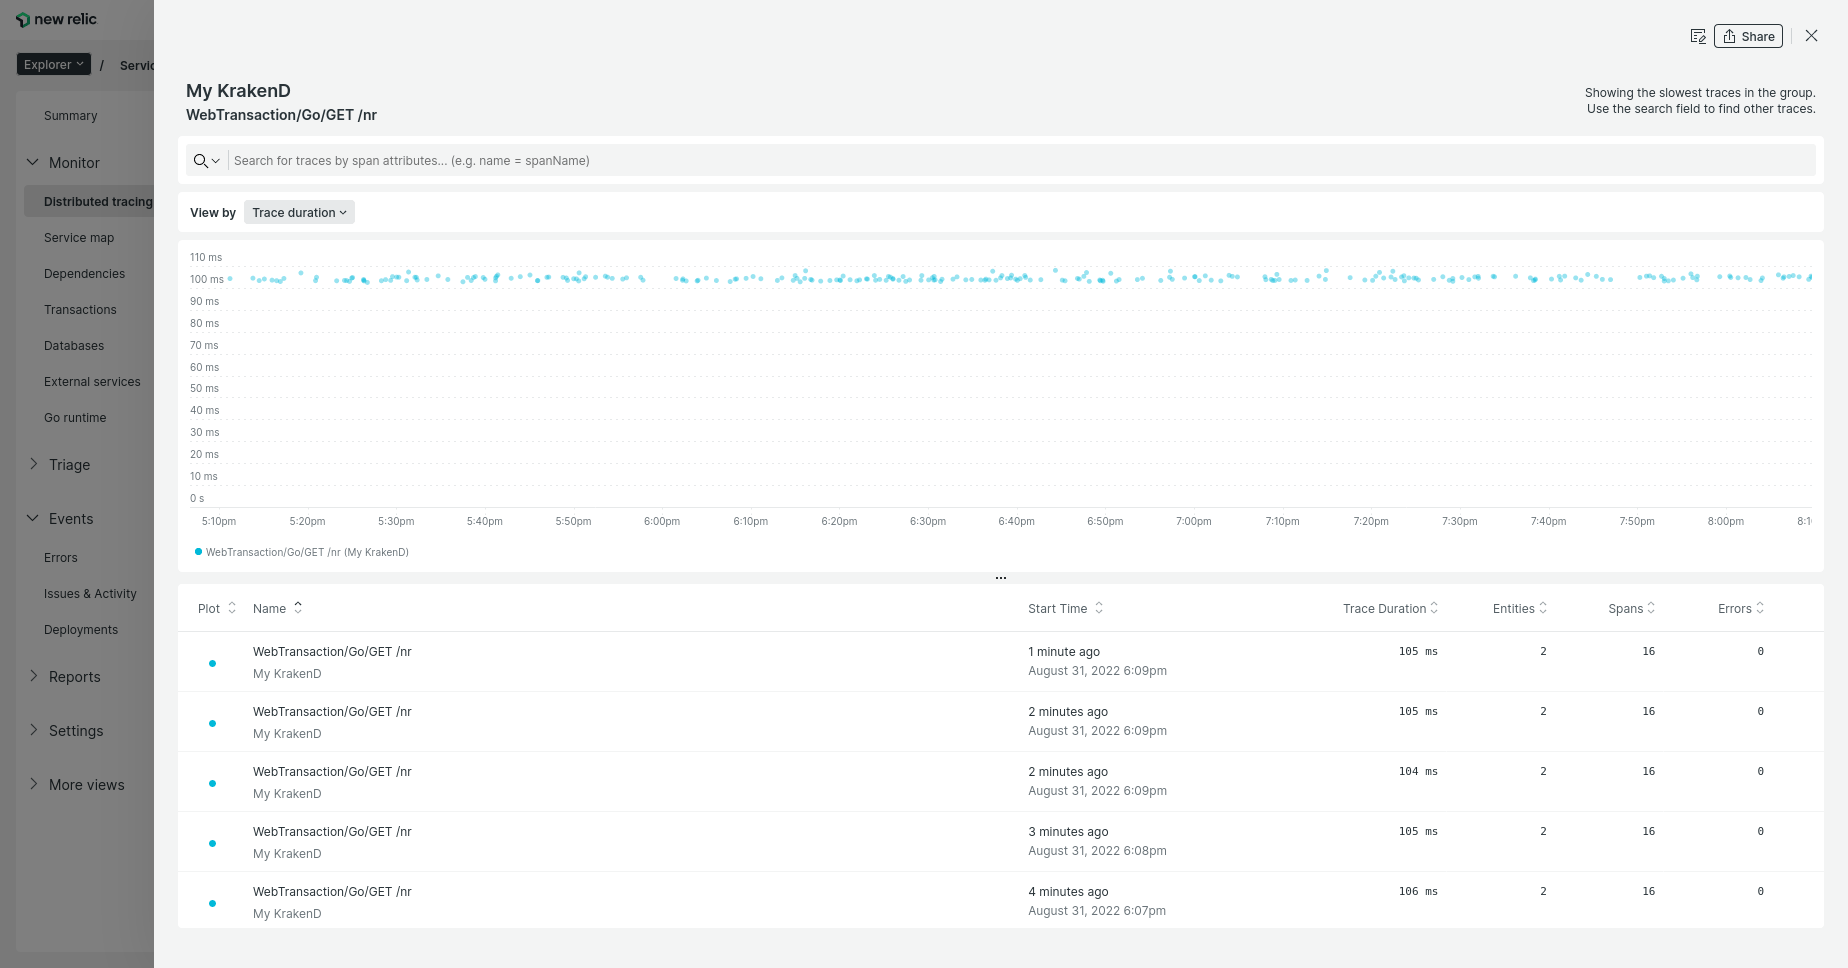
Task: Focus the trace search field
Action: [1021, 161]
